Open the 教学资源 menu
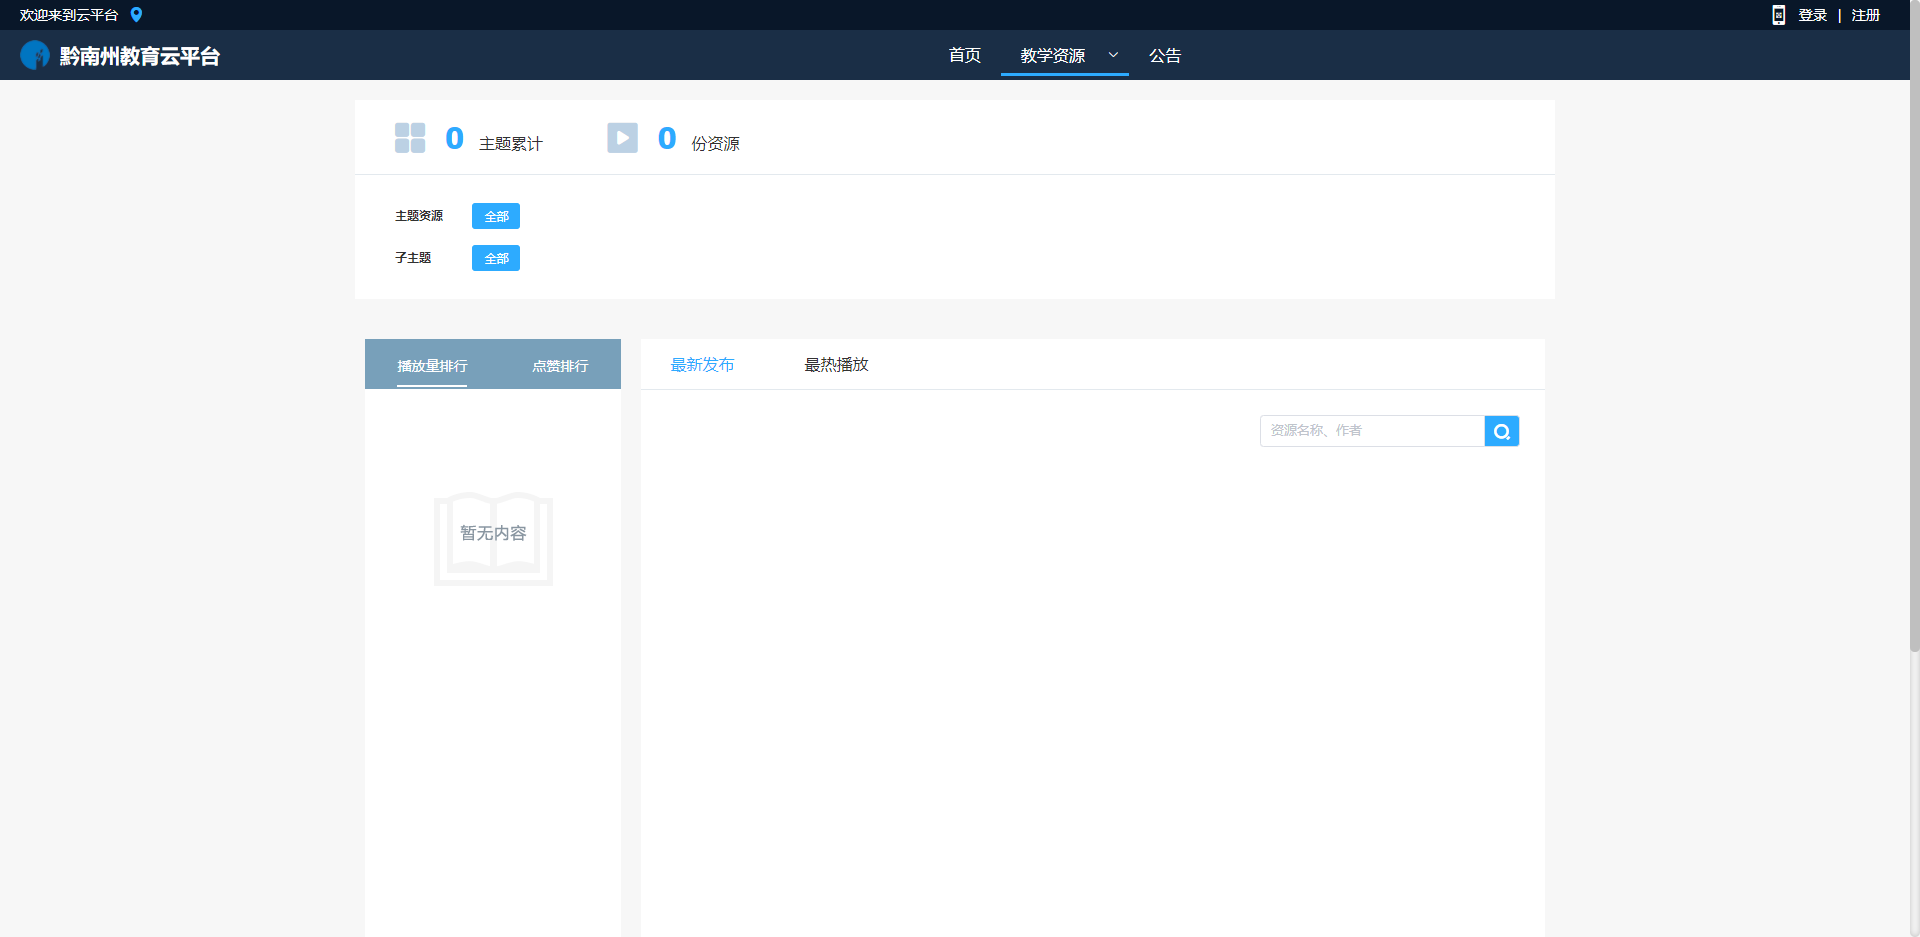Image resolution: width=1920 pixels, height=937 pixels. [1053, 55]
